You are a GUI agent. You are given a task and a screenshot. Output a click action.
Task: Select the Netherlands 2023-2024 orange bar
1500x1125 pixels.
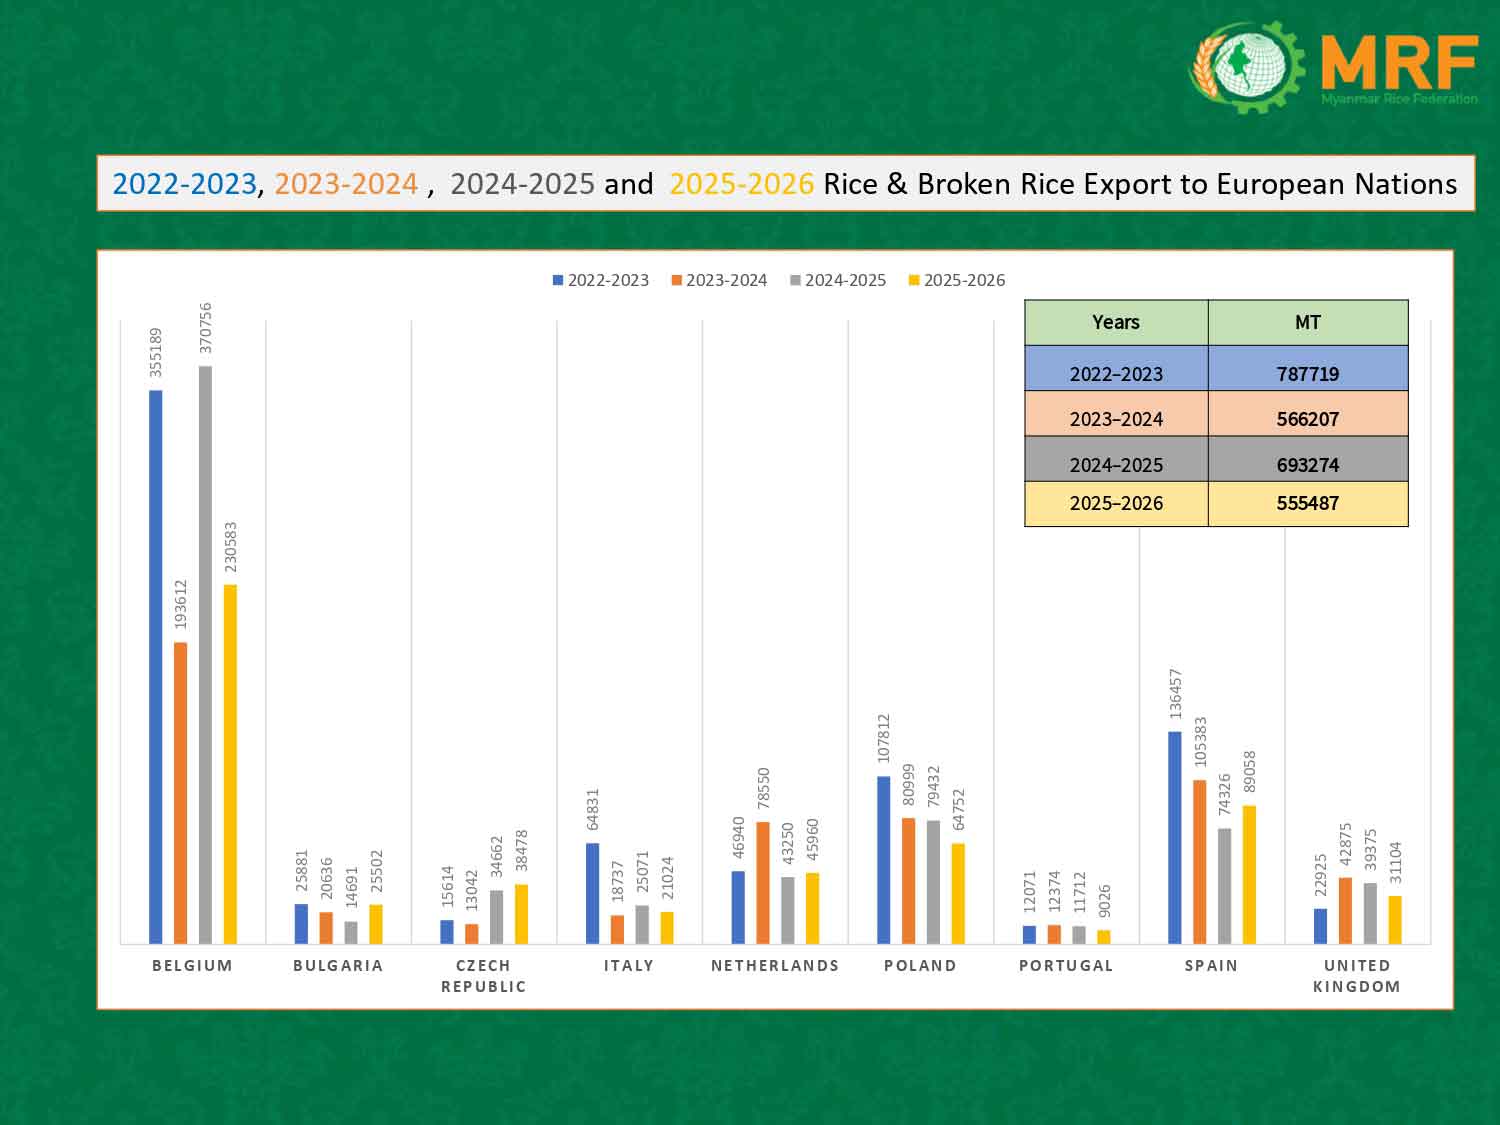pos(763,883)
